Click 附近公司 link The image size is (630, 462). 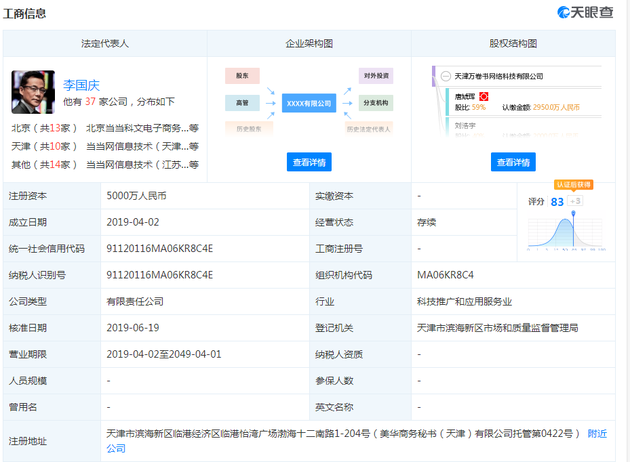pos(597,434)
